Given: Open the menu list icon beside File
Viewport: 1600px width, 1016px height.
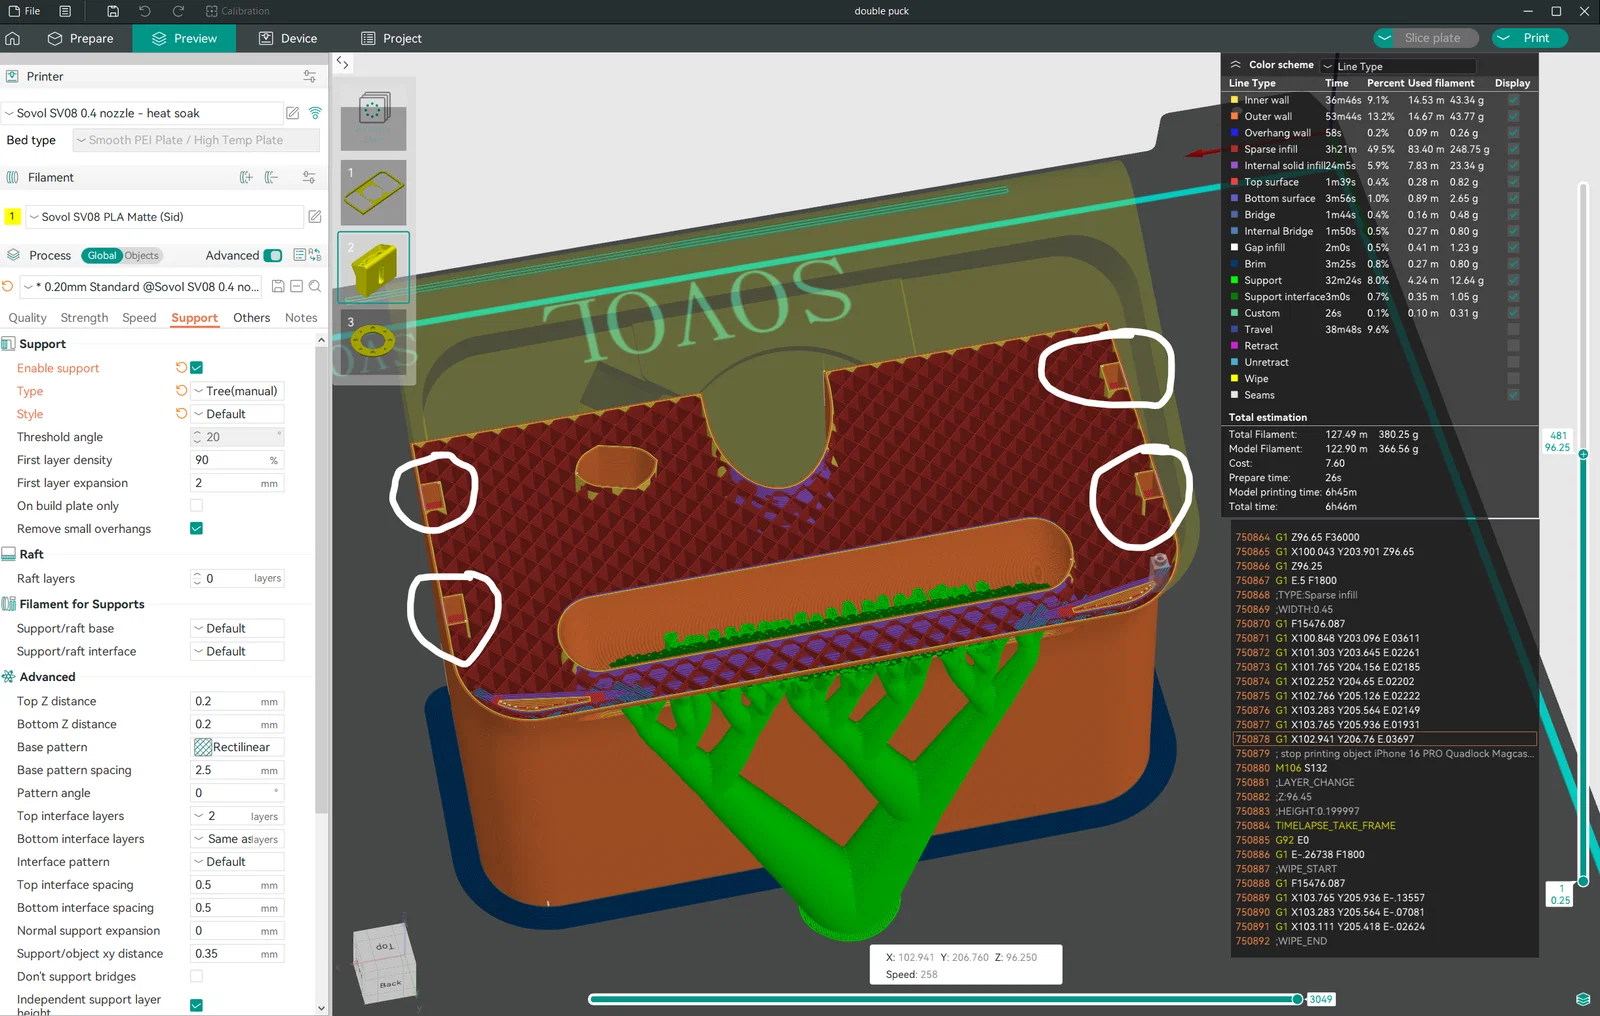Looking at the screenshot, I should pyautogui.click(x=65, y=11).
